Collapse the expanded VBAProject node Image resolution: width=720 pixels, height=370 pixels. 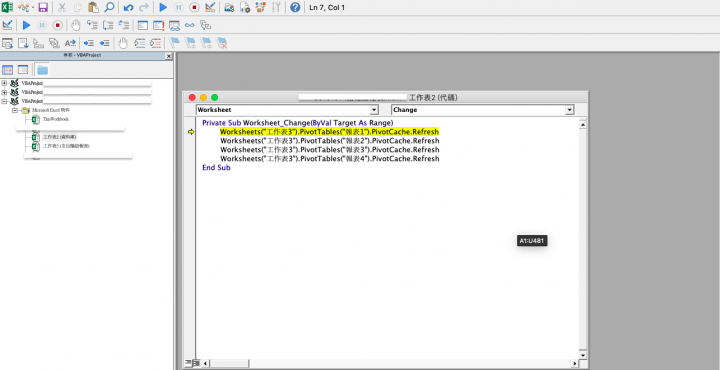[5, 101]
